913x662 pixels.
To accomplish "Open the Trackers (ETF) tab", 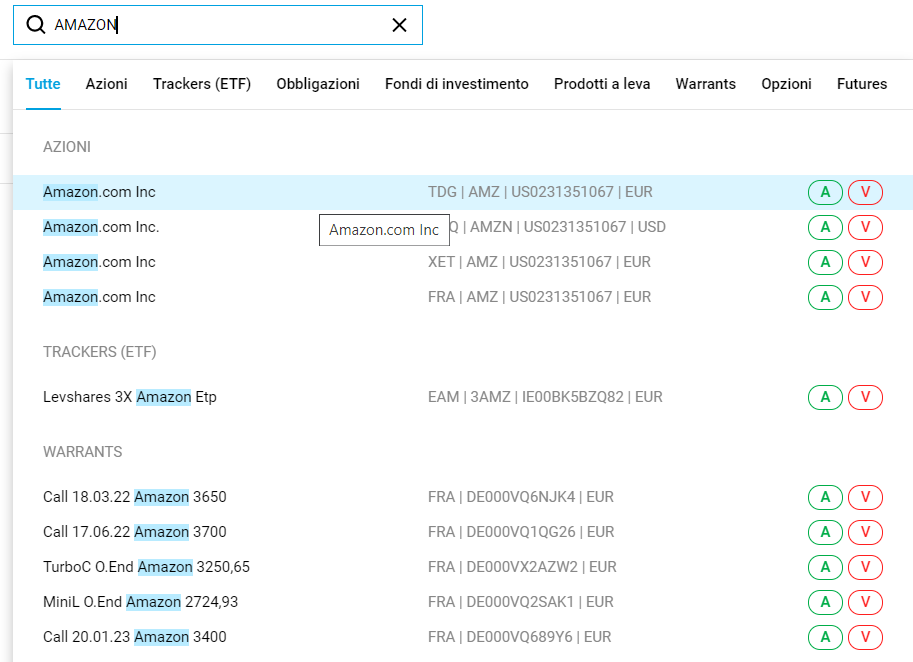I will (202, 84).
